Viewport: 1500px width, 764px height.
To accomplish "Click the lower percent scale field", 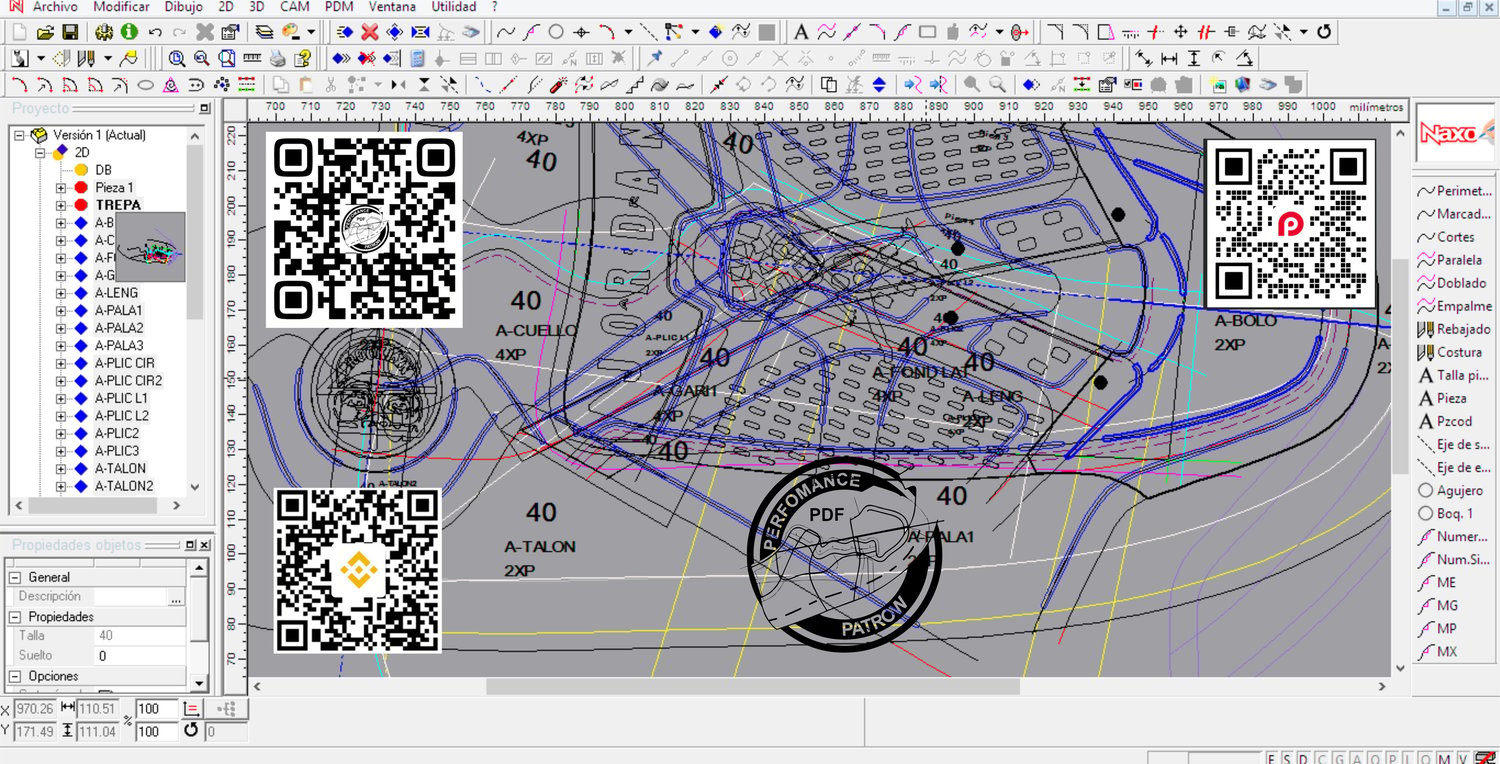I will click(157, 731).
